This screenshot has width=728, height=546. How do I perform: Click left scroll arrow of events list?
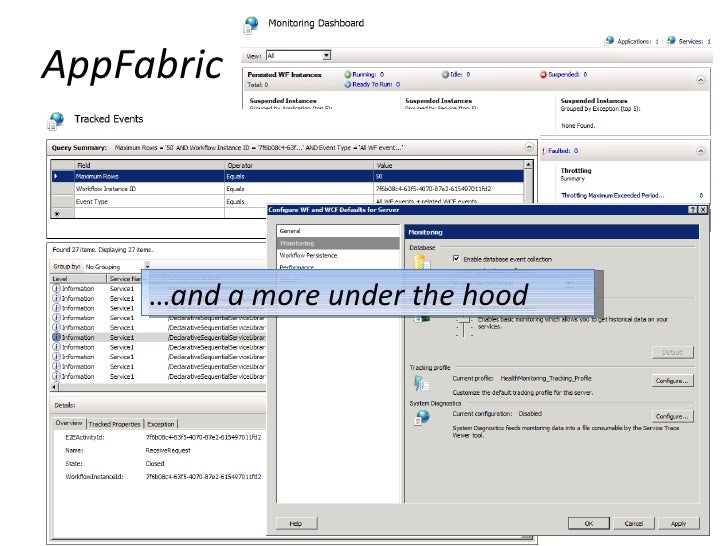(54, 387)
